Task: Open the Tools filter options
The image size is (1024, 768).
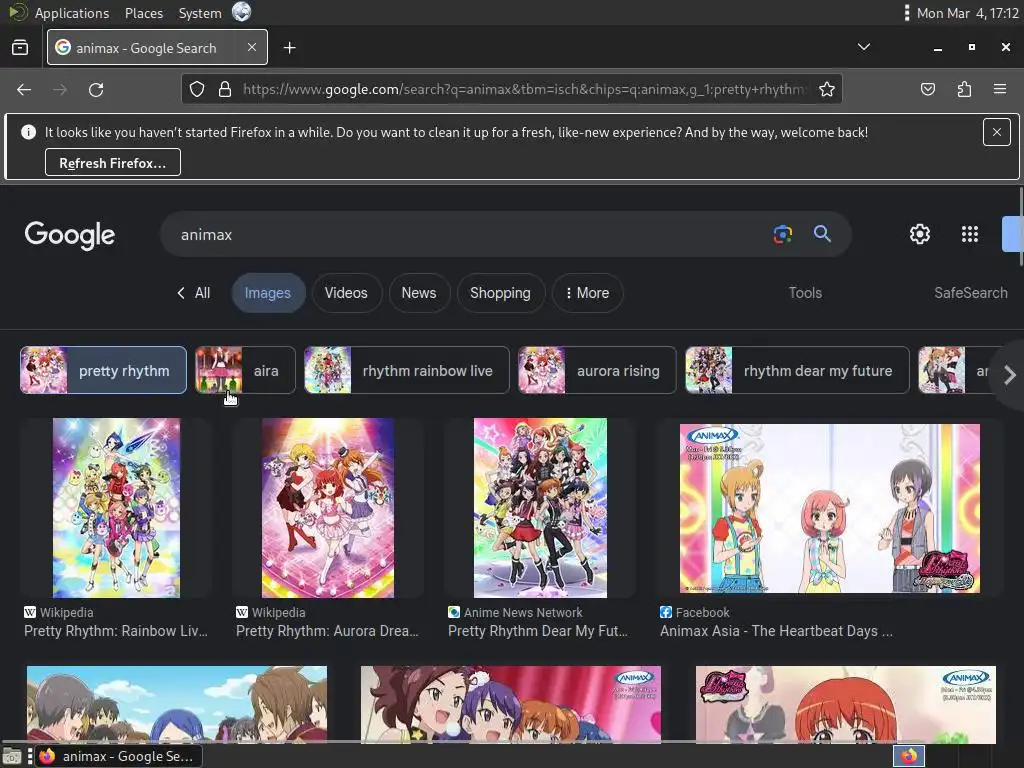Action: pyautogui.click(x=805, y=293)
